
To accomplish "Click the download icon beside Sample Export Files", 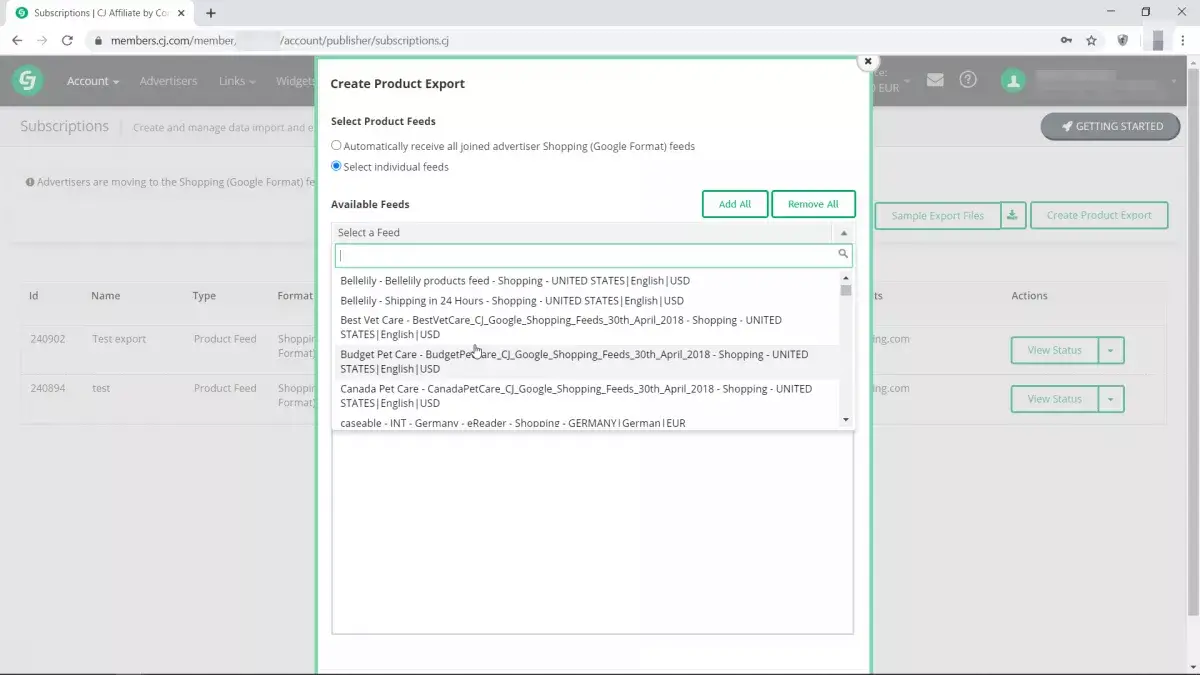I will pyautogui.click(x=1013, y=215).
